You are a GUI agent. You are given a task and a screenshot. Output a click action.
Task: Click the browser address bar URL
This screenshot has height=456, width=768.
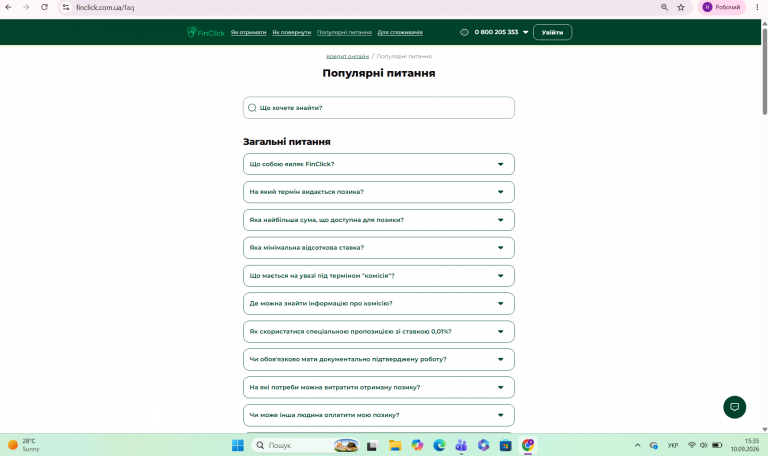(x=105, y=7)
